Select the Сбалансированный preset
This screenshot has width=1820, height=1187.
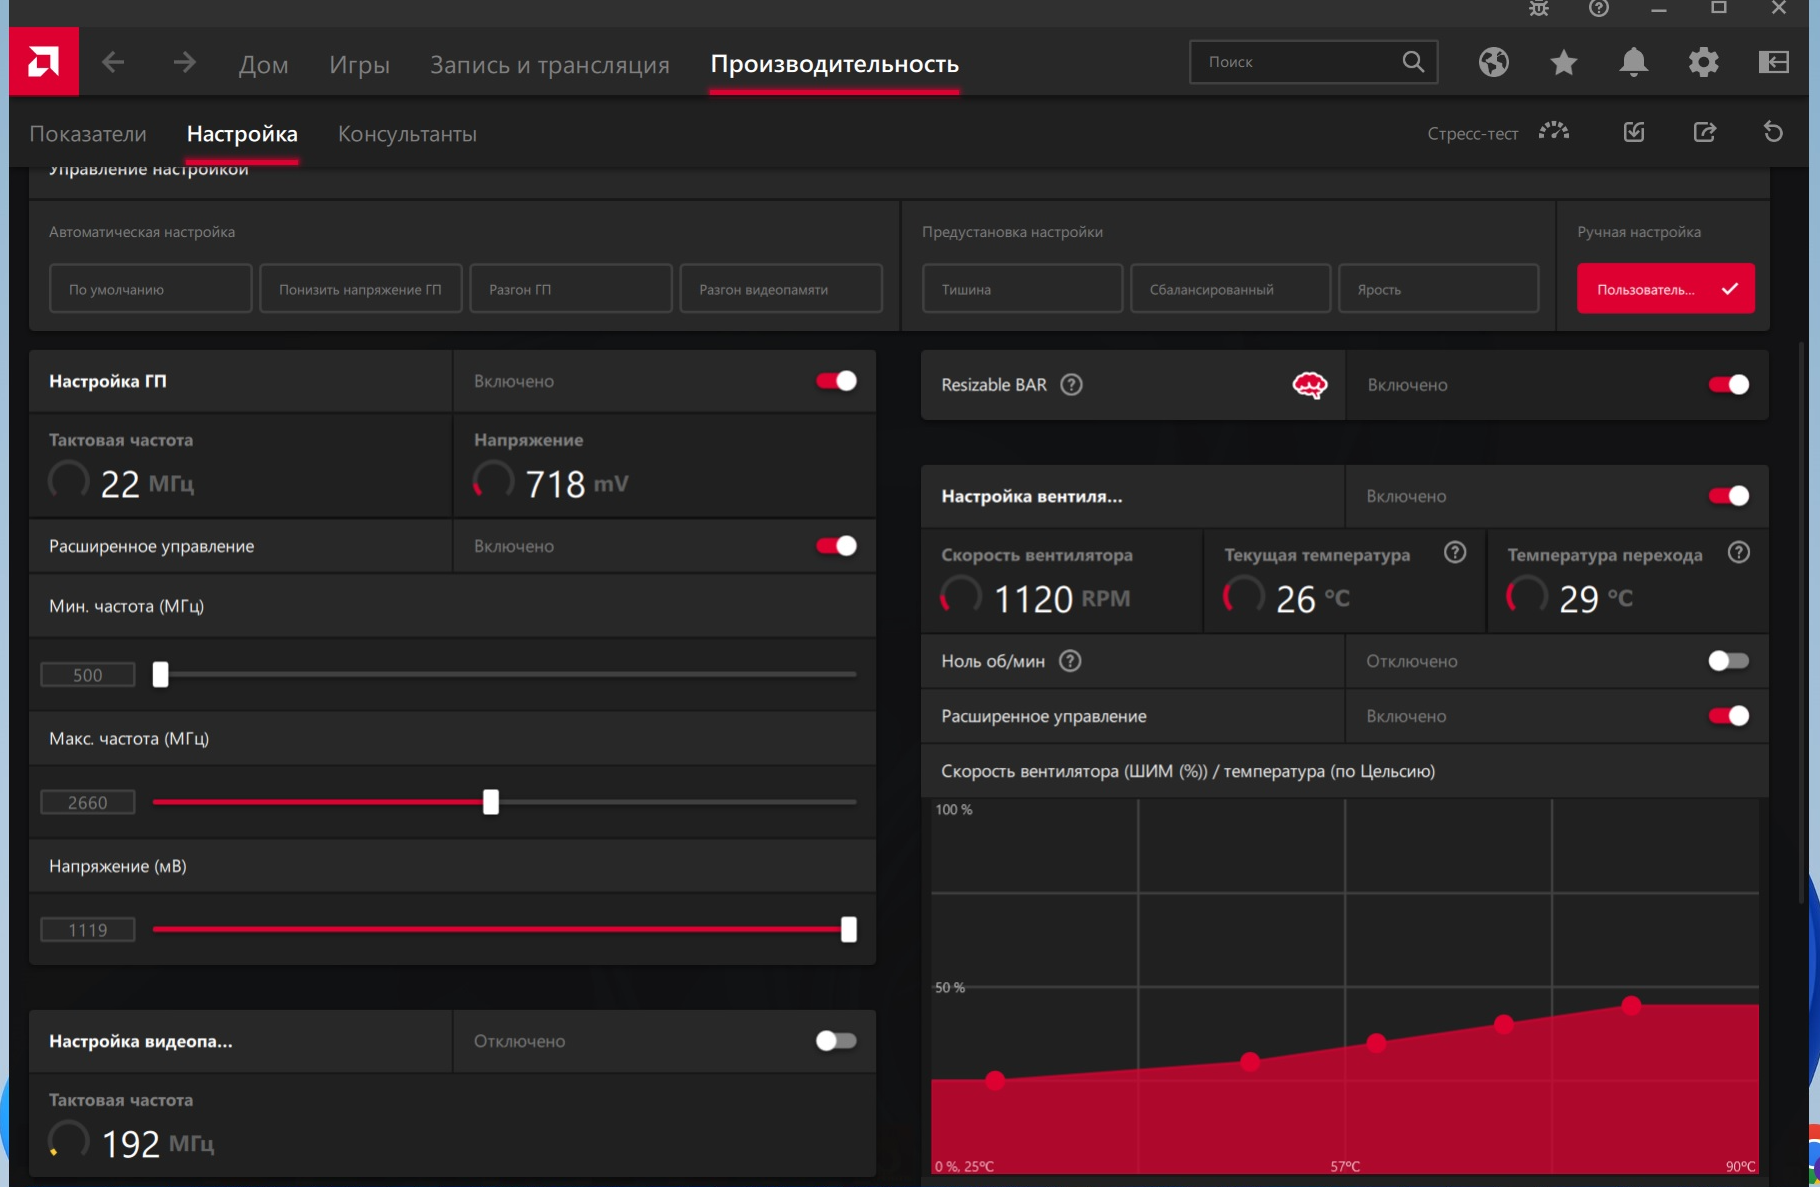tap(1230, 289)
